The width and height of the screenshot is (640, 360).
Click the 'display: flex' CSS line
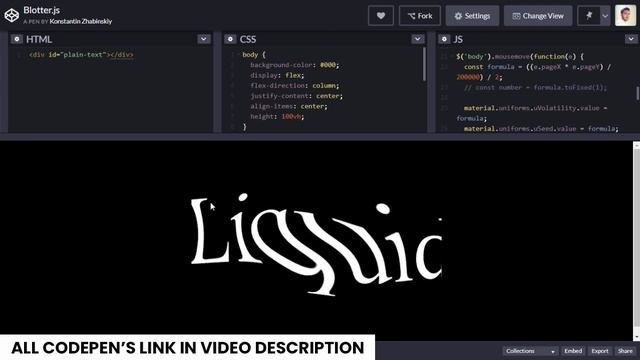(277, 76)
